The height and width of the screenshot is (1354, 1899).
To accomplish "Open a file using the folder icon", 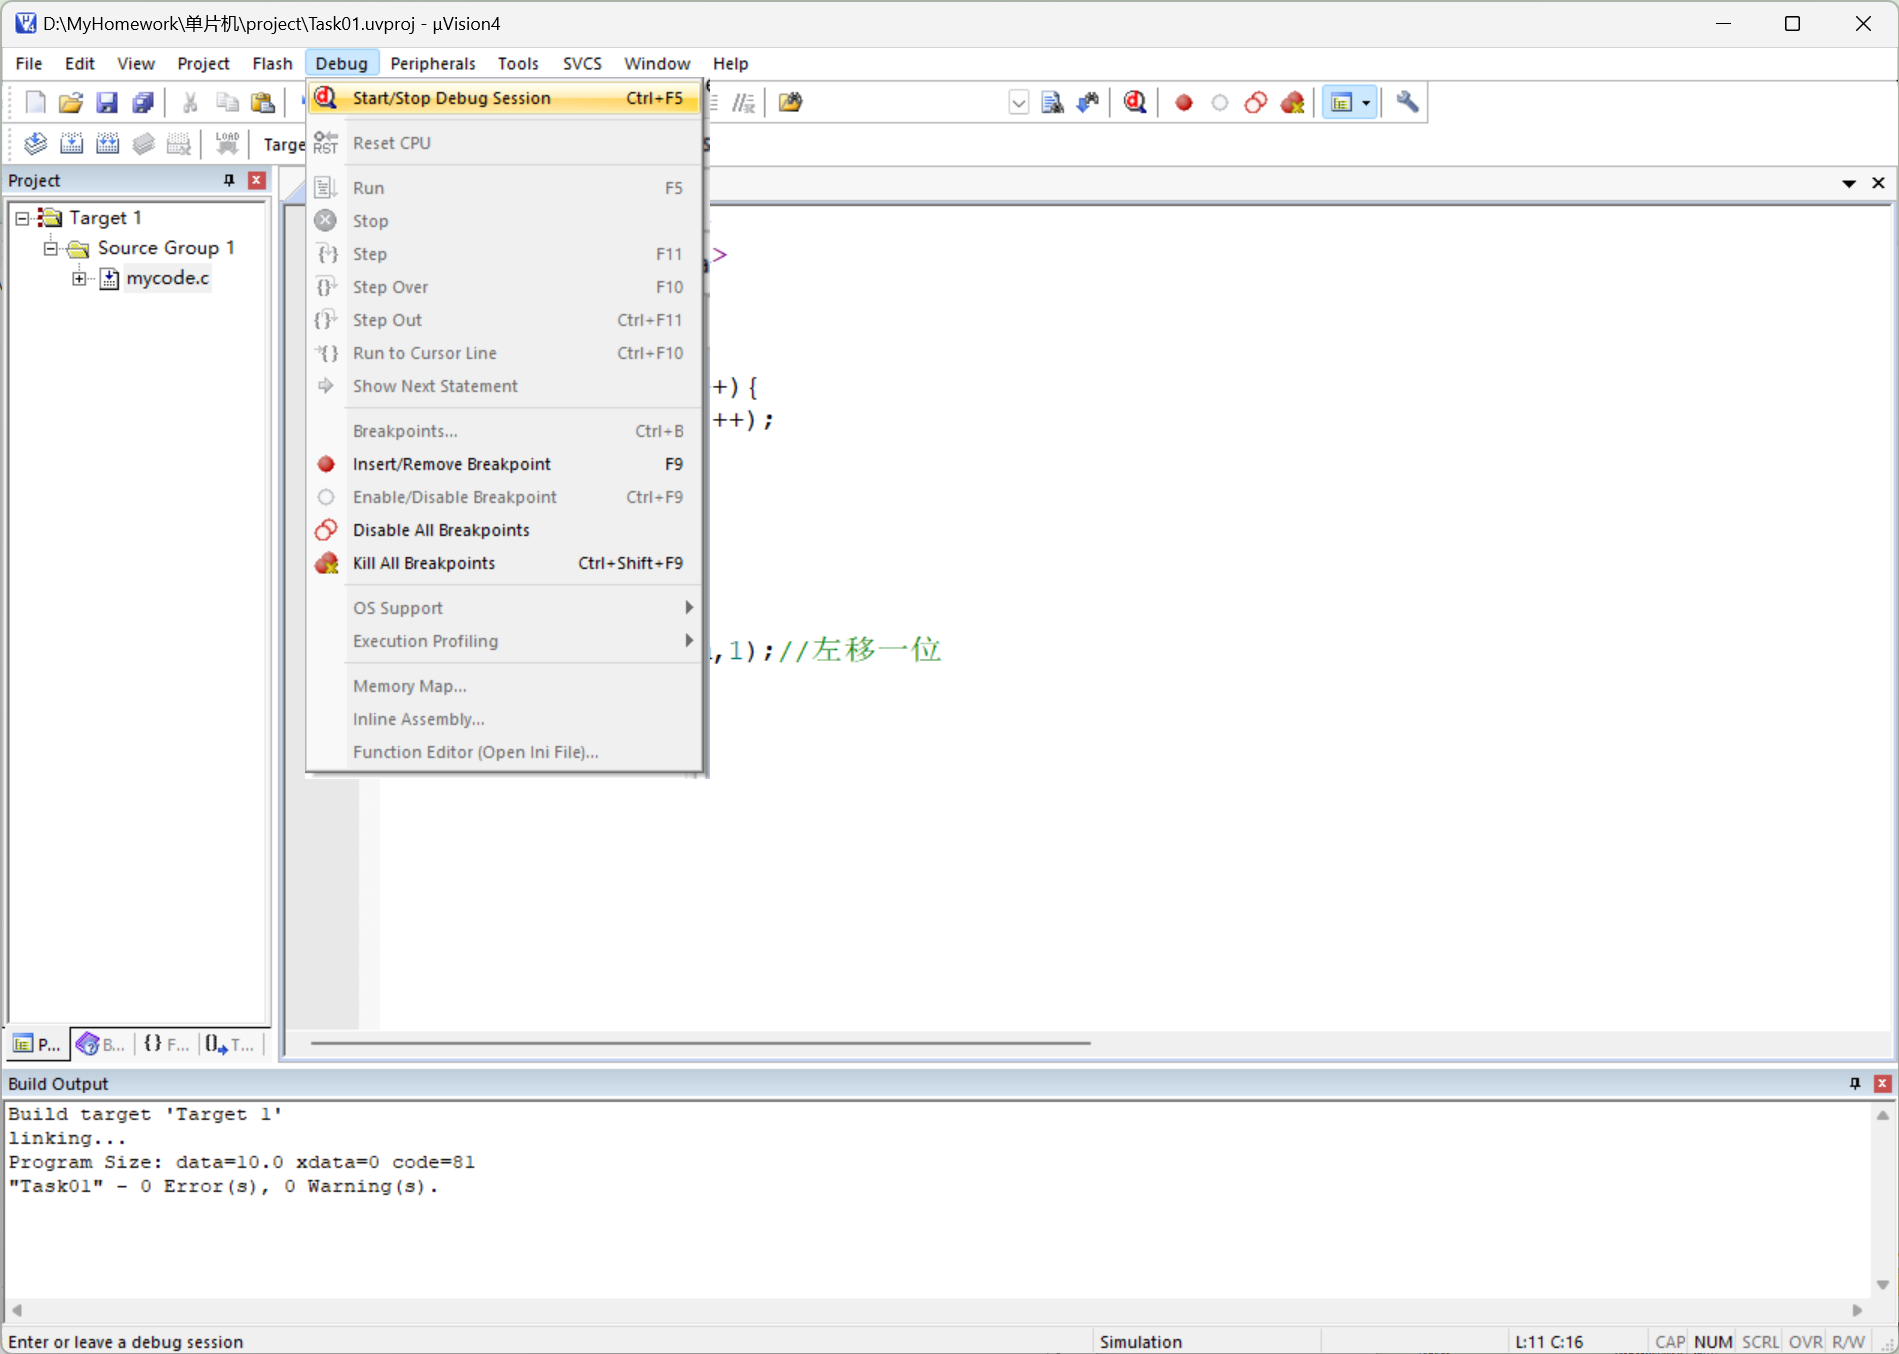I will (x=71, y=102).
